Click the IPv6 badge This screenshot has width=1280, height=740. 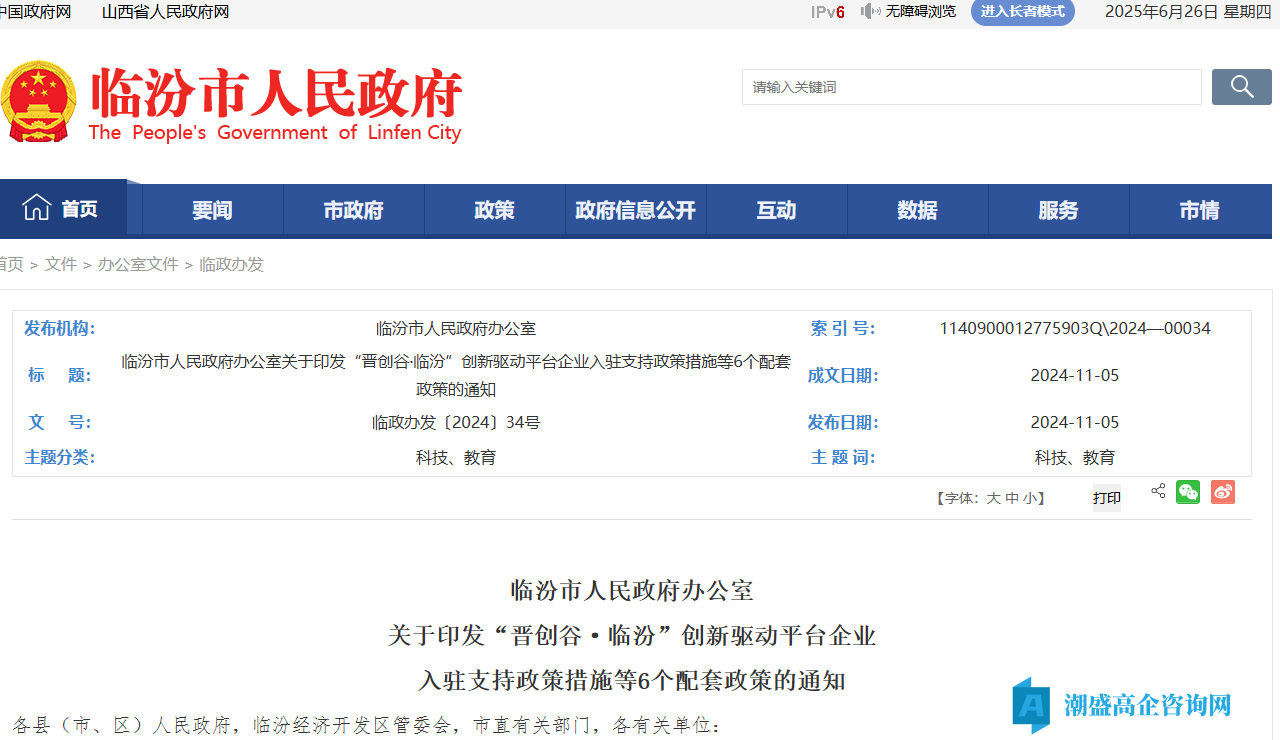(x=827, y=12)
